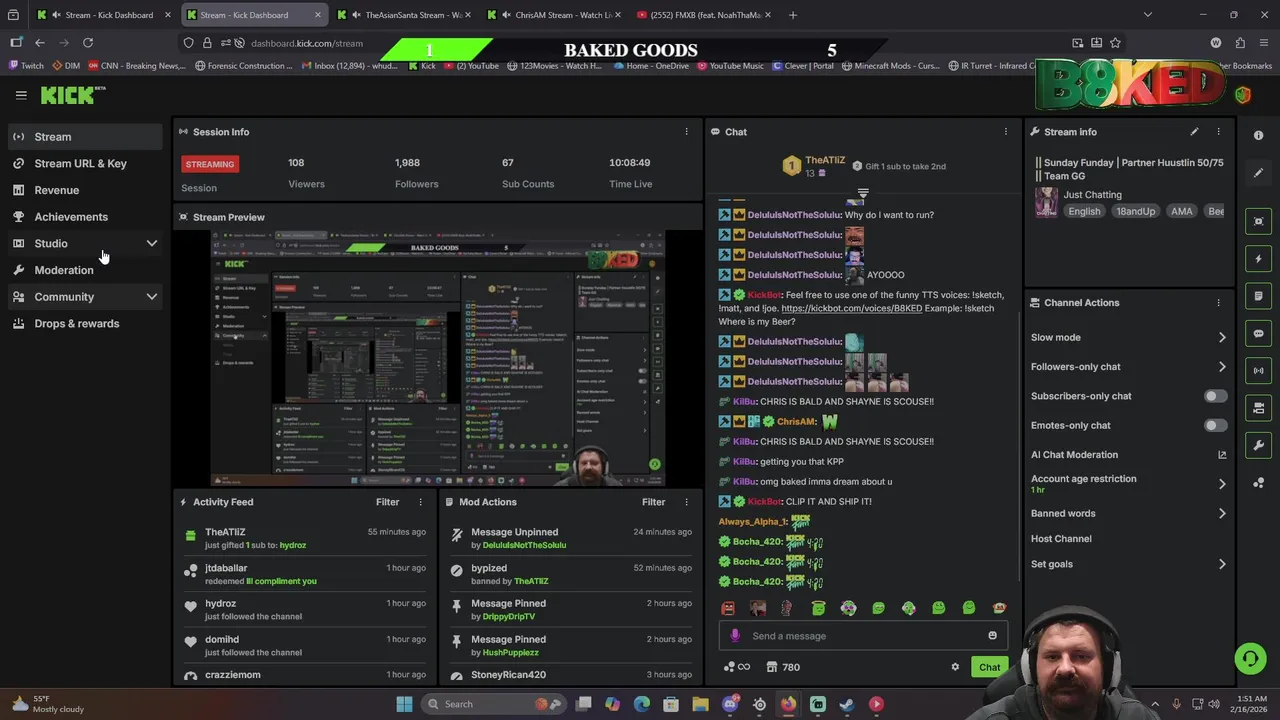1280x720 pixels.
Task: Click info icon in right sidebar
Action: (1259, 135)
